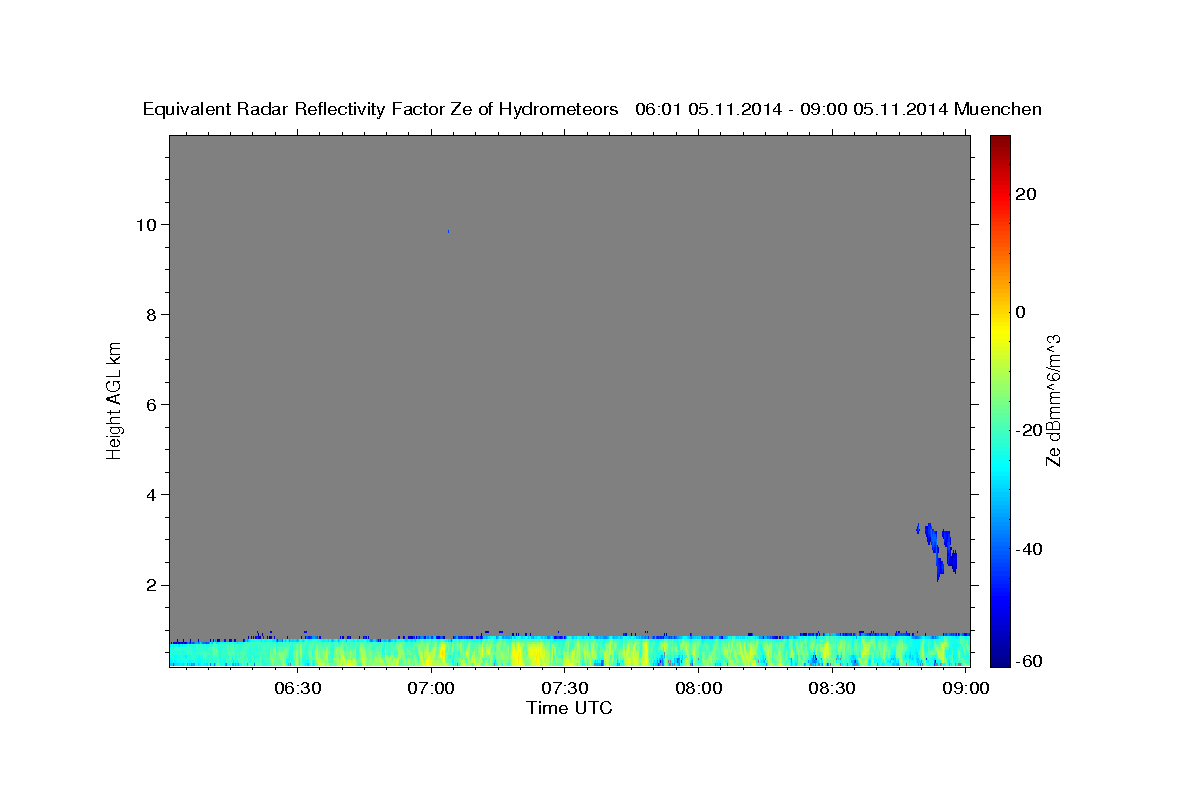Click the 08:30 time tick label
Screen dimensions: 1200x800
pos(831,688)
